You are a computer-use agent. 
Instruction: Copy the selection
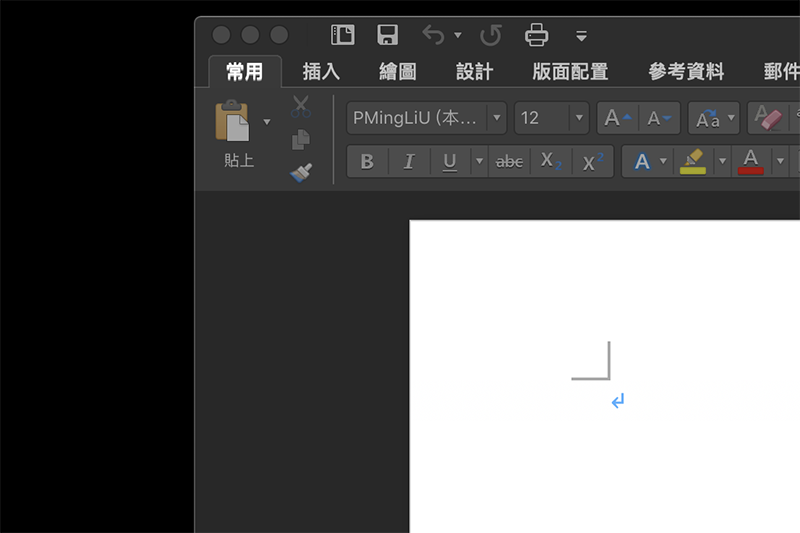301,140
